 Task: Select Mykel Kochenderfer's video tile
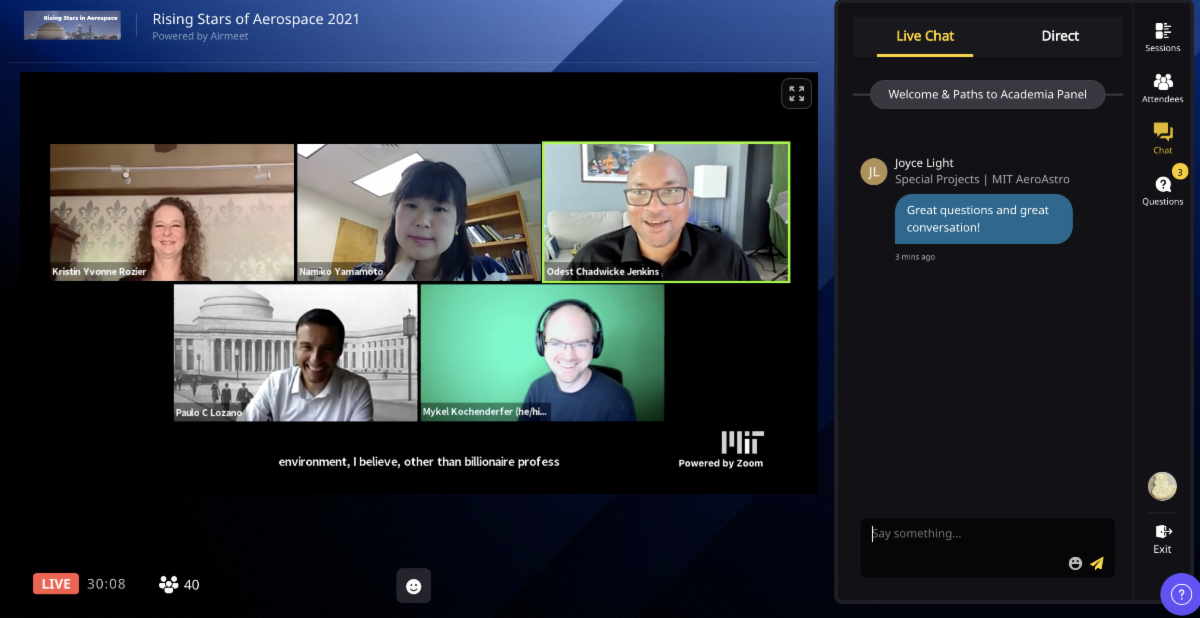pyautogui.click(x=543, y=353)
